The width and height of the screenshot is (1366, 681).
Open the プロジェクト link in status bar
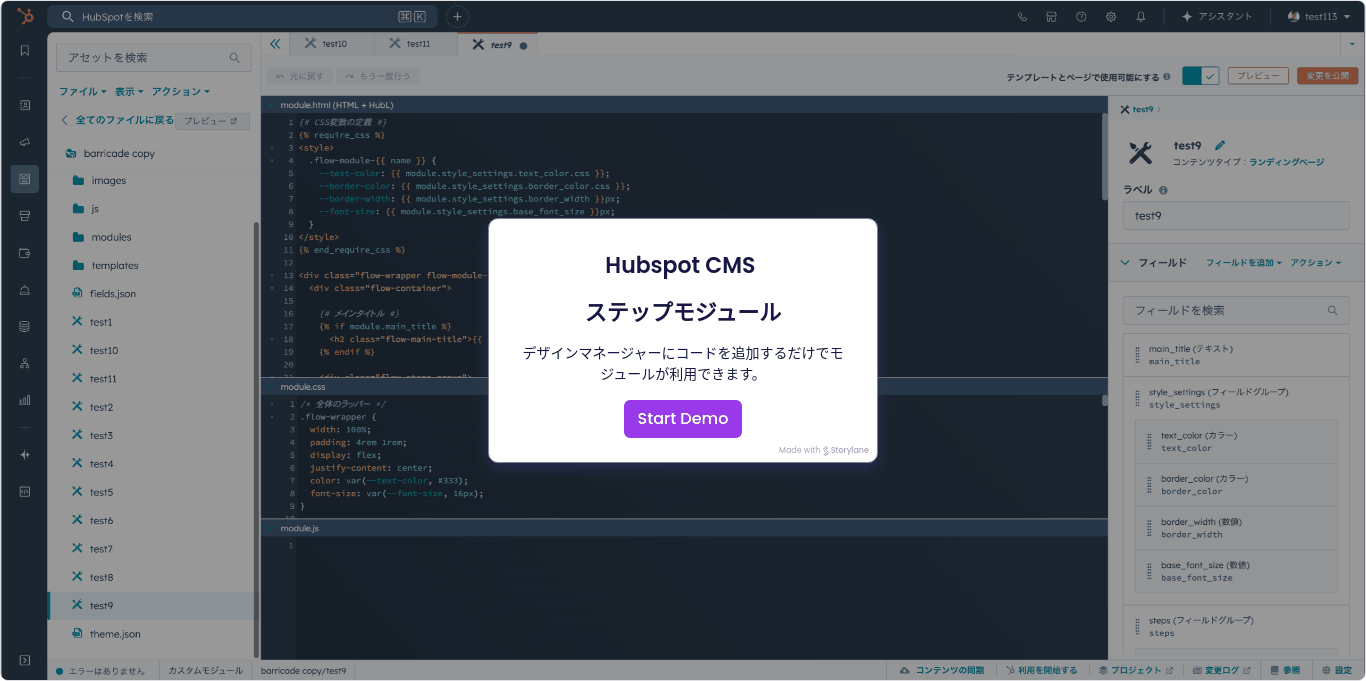tap(1135, 670)
